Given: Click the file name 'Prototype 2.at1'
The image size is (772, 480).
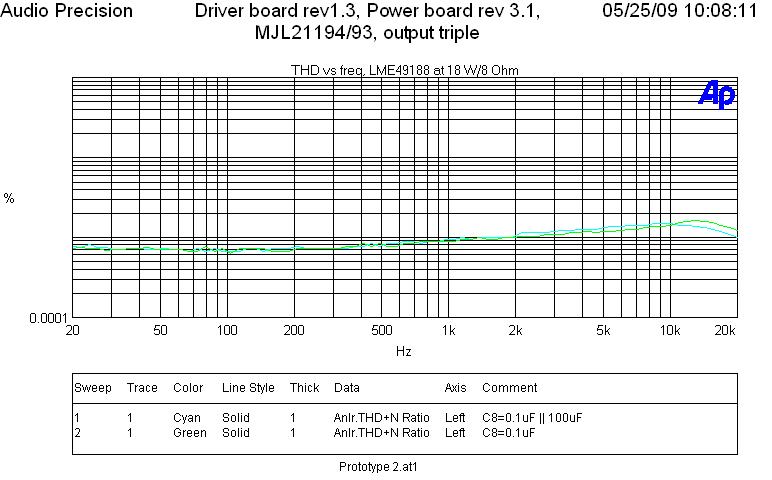Looking at the screenshot, I should [x=378, y=466].
